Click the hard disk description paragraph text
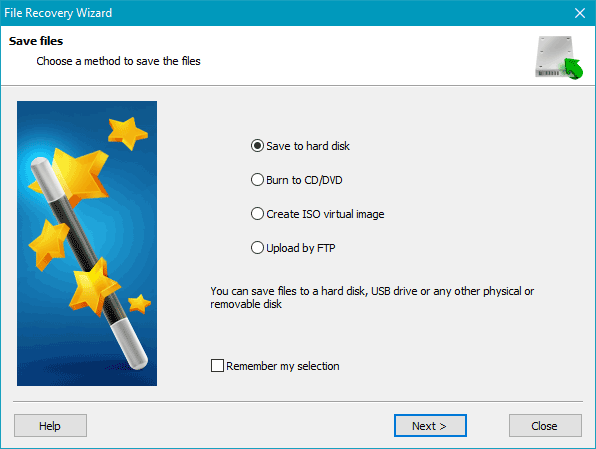Image resolution: width=596 pixels, height=449 pixels. [372, 298]
